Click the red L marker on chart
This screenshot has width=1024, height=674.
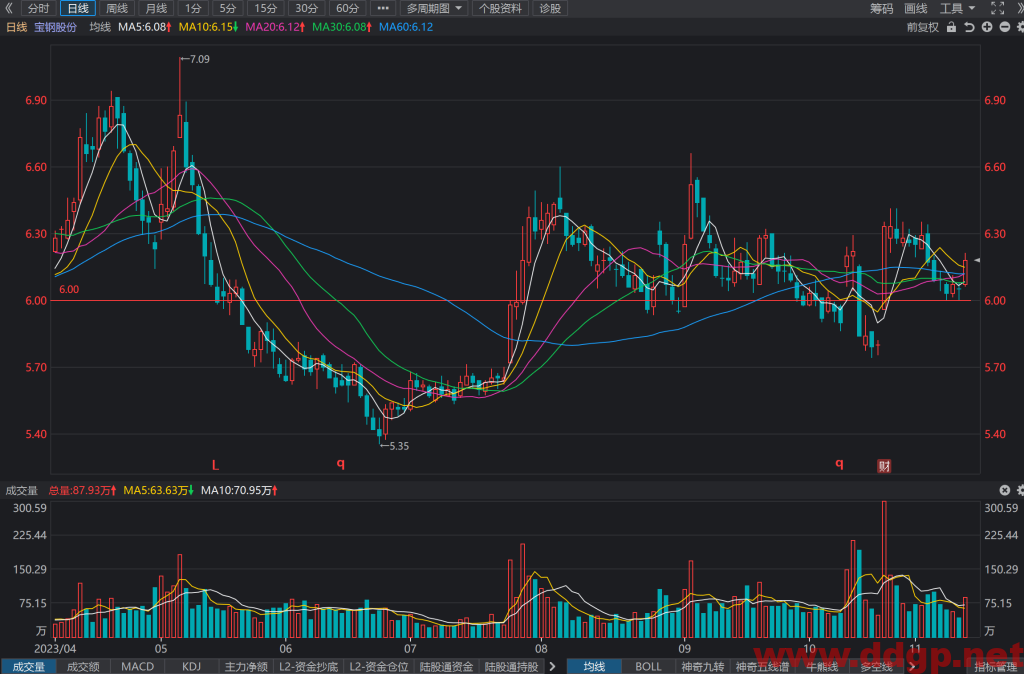(215, 465)
